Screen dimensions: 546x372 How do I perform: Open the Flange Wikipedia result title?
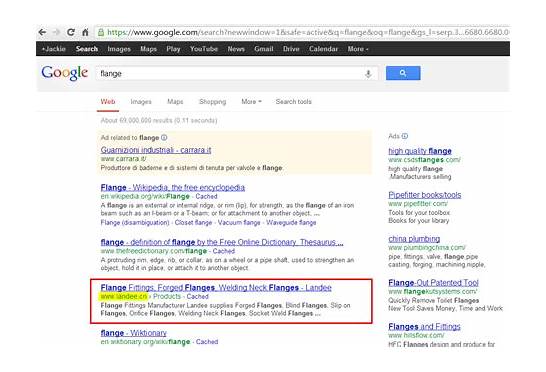173,187
